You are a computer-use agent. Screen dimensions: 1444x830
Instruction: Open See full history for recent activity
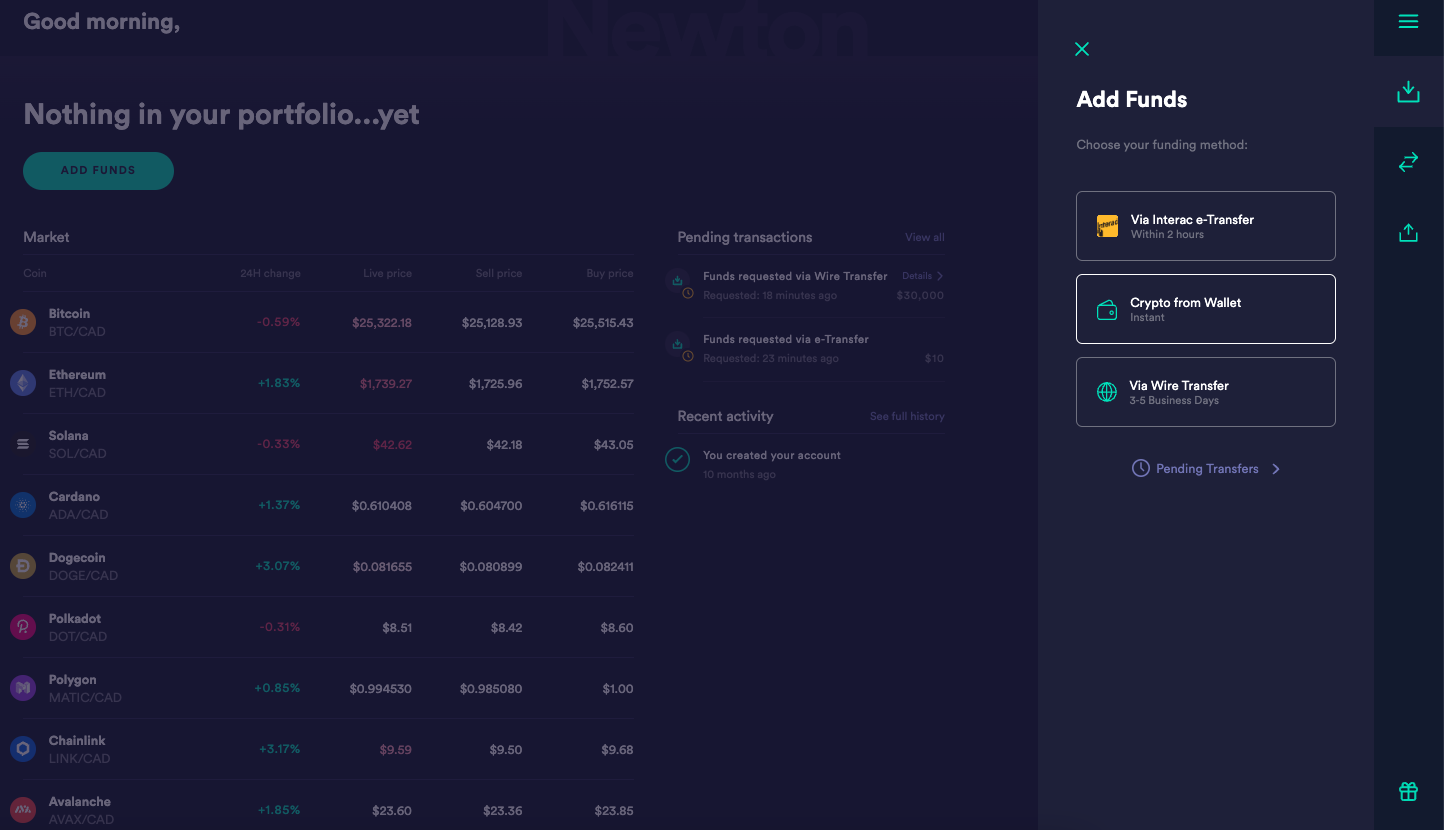[x=906, y=416]
